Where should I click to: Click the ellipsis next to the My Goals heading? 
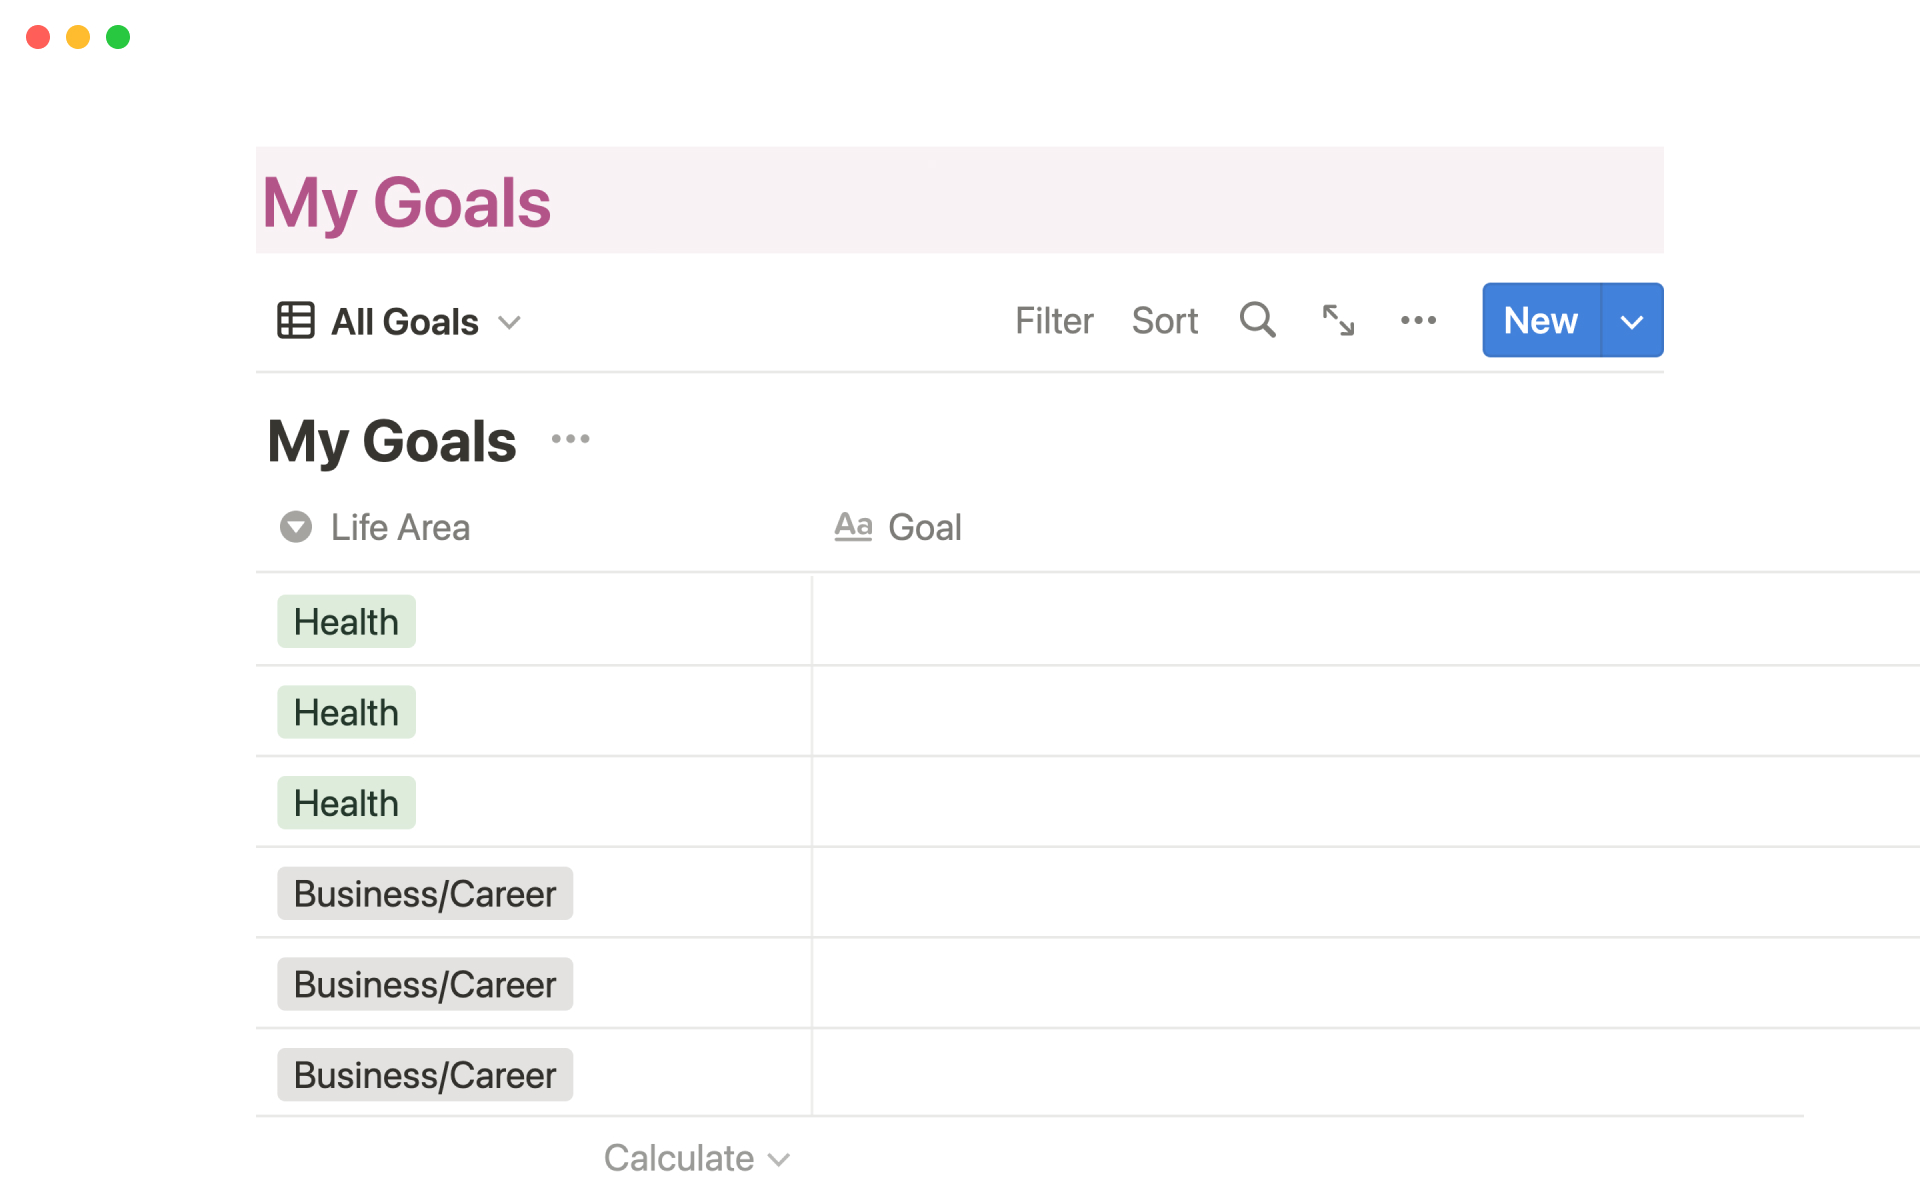[x=570, y=438]
